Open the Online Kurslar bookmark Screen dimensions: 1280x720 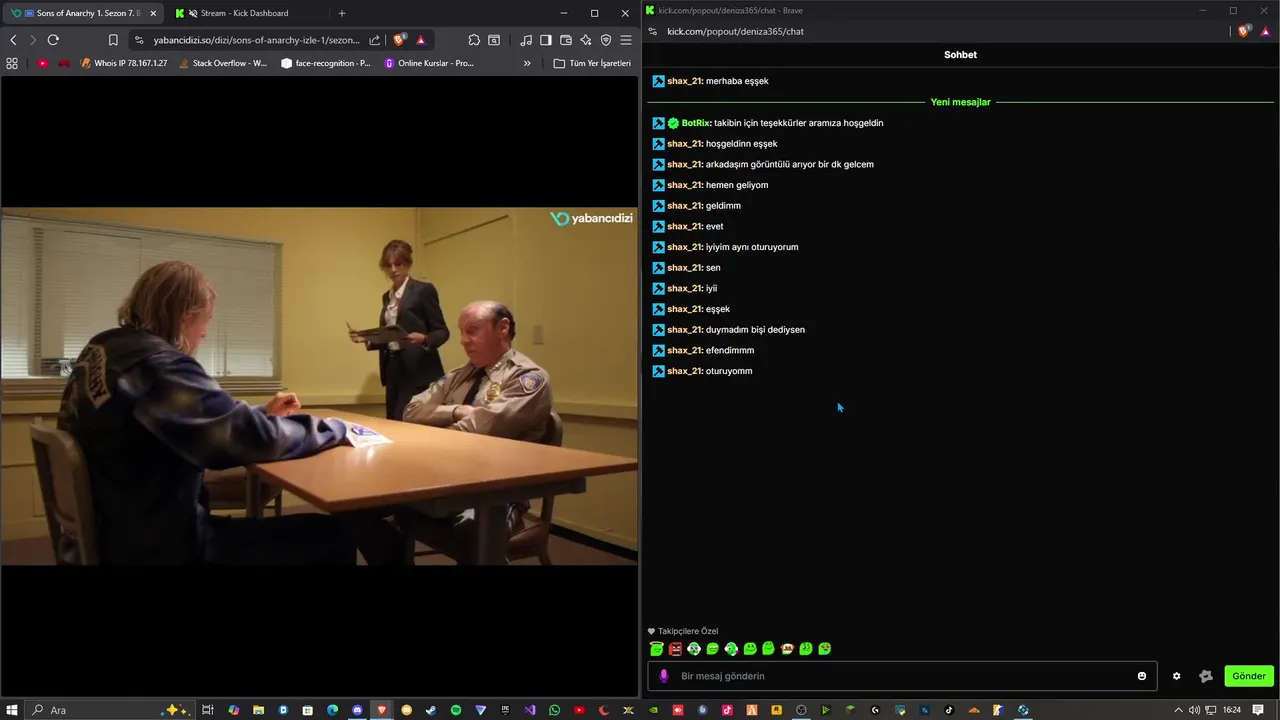429,63
